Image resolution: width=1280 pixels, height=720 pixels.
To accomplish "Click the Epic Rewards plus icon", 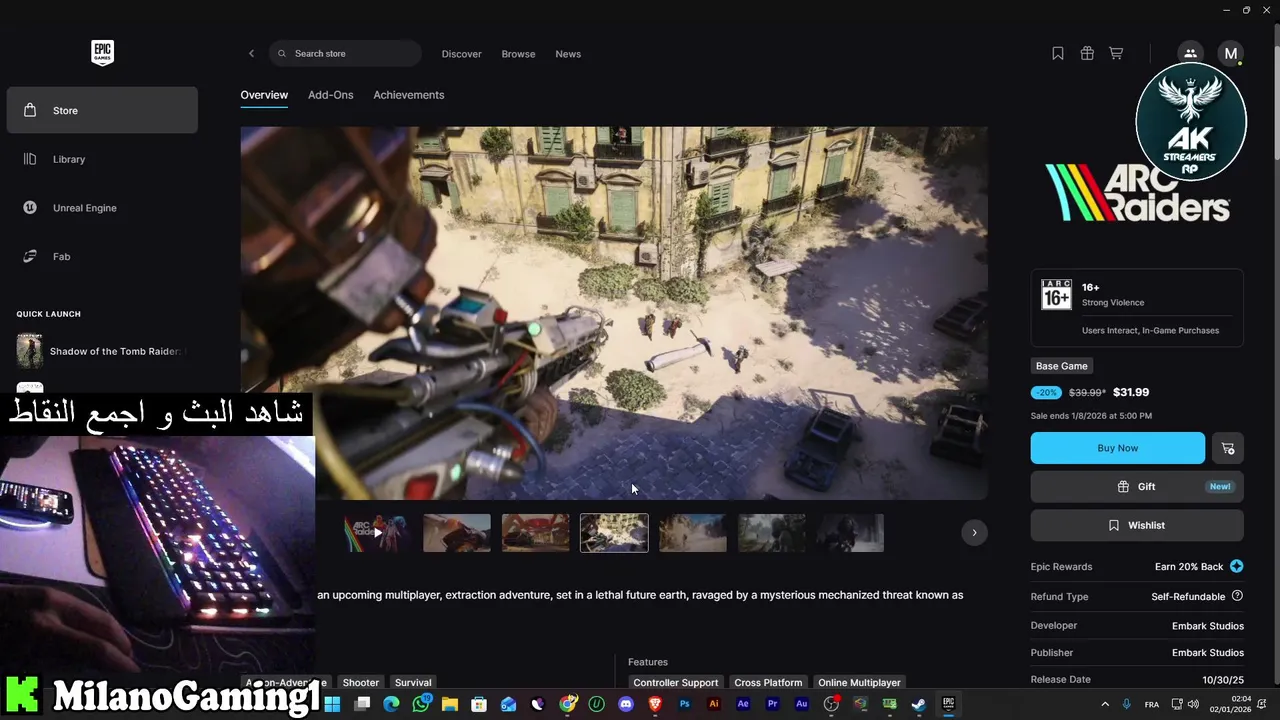I will pos(1237,566).
